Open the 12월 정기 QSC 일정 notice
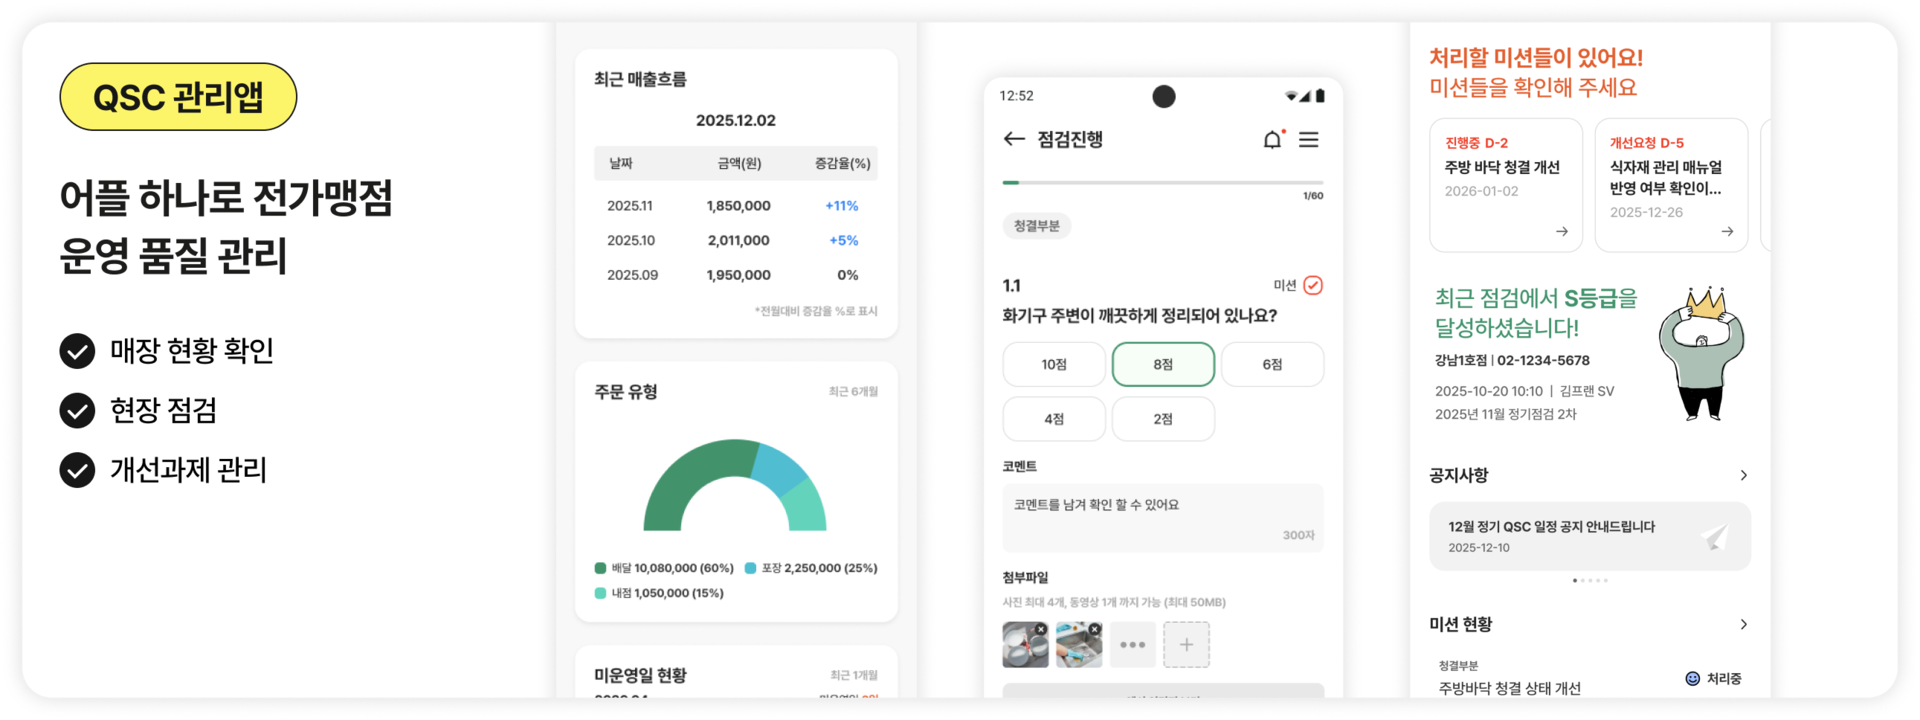The width and height of the screenshot is (1920, 720). pos(1590,537)
